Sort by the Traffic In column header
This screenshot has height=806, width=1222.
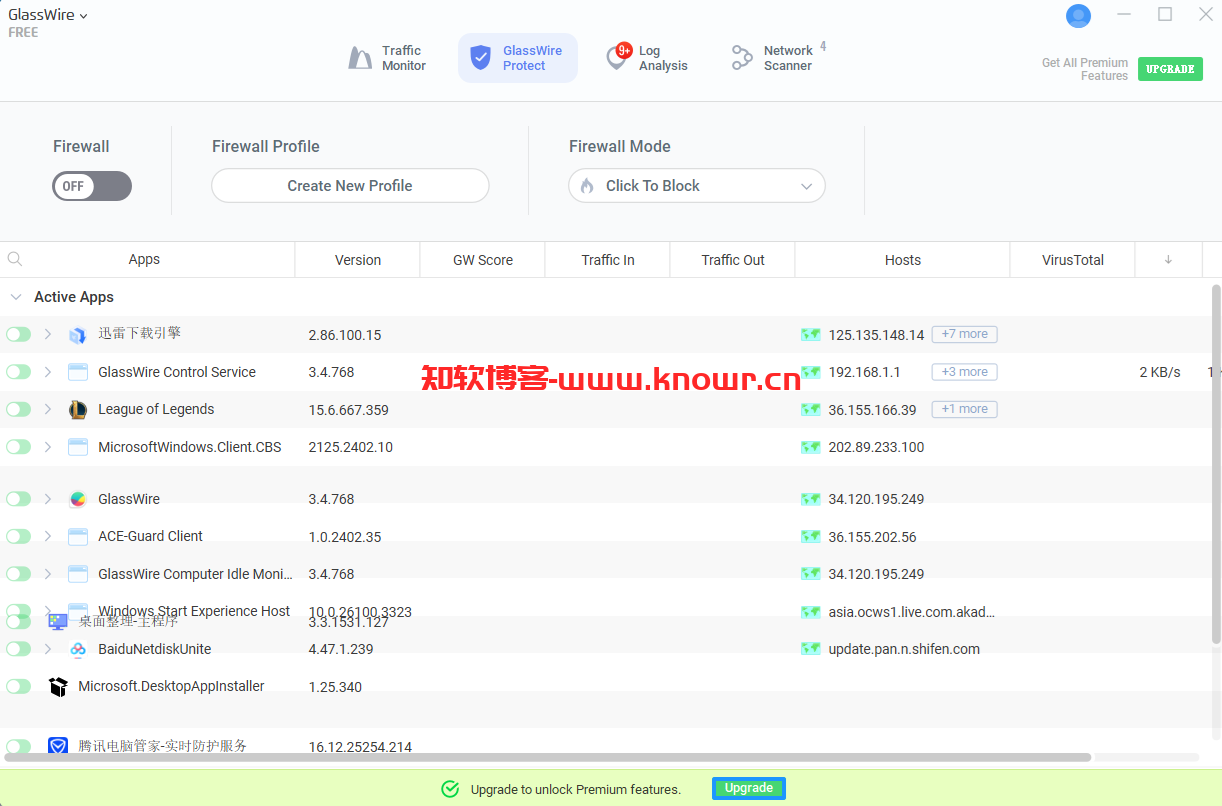[608, 260]
